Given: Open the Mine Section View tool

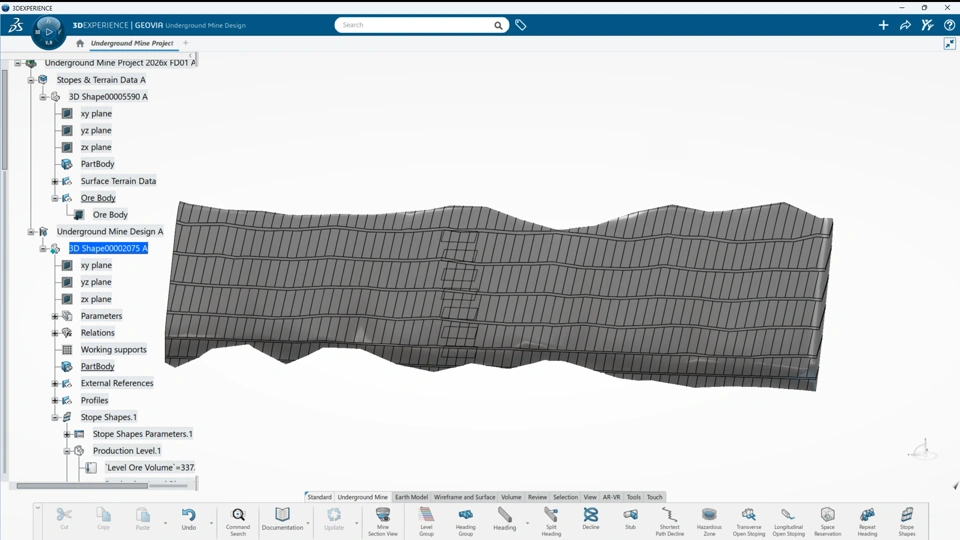Looking at the screenshot, I should point(383,522).
